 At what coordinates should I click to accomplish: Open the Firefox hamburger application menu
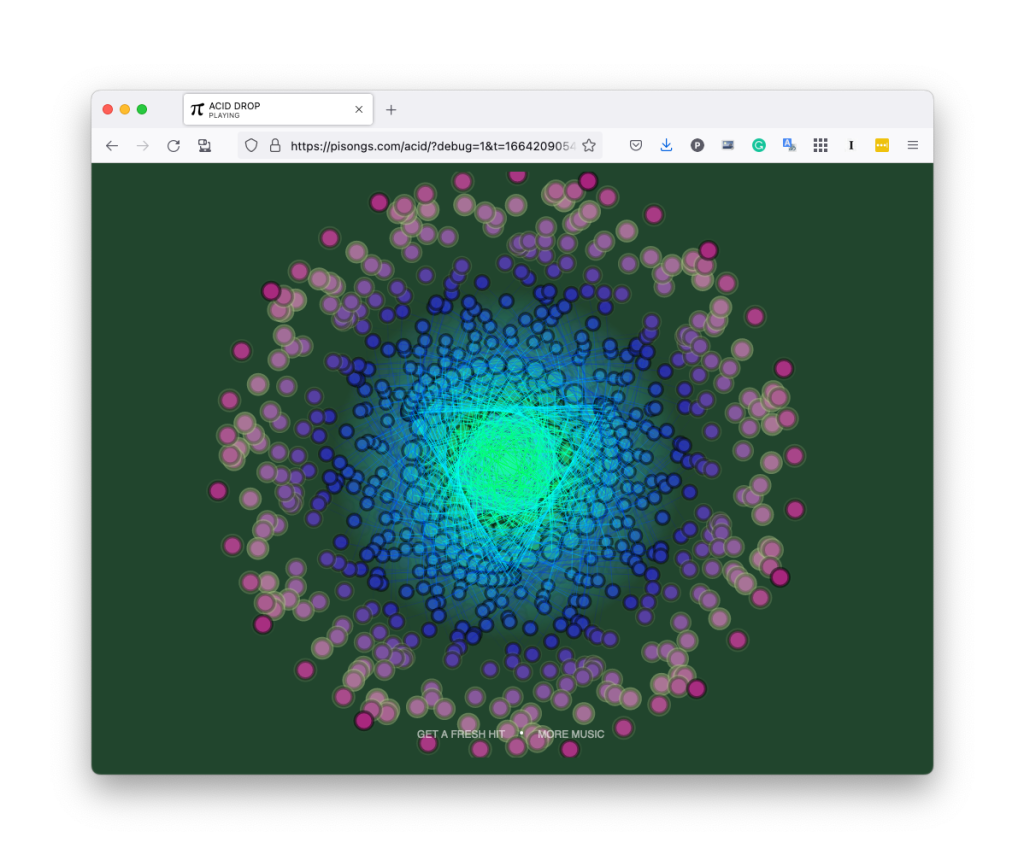(912, 146)
